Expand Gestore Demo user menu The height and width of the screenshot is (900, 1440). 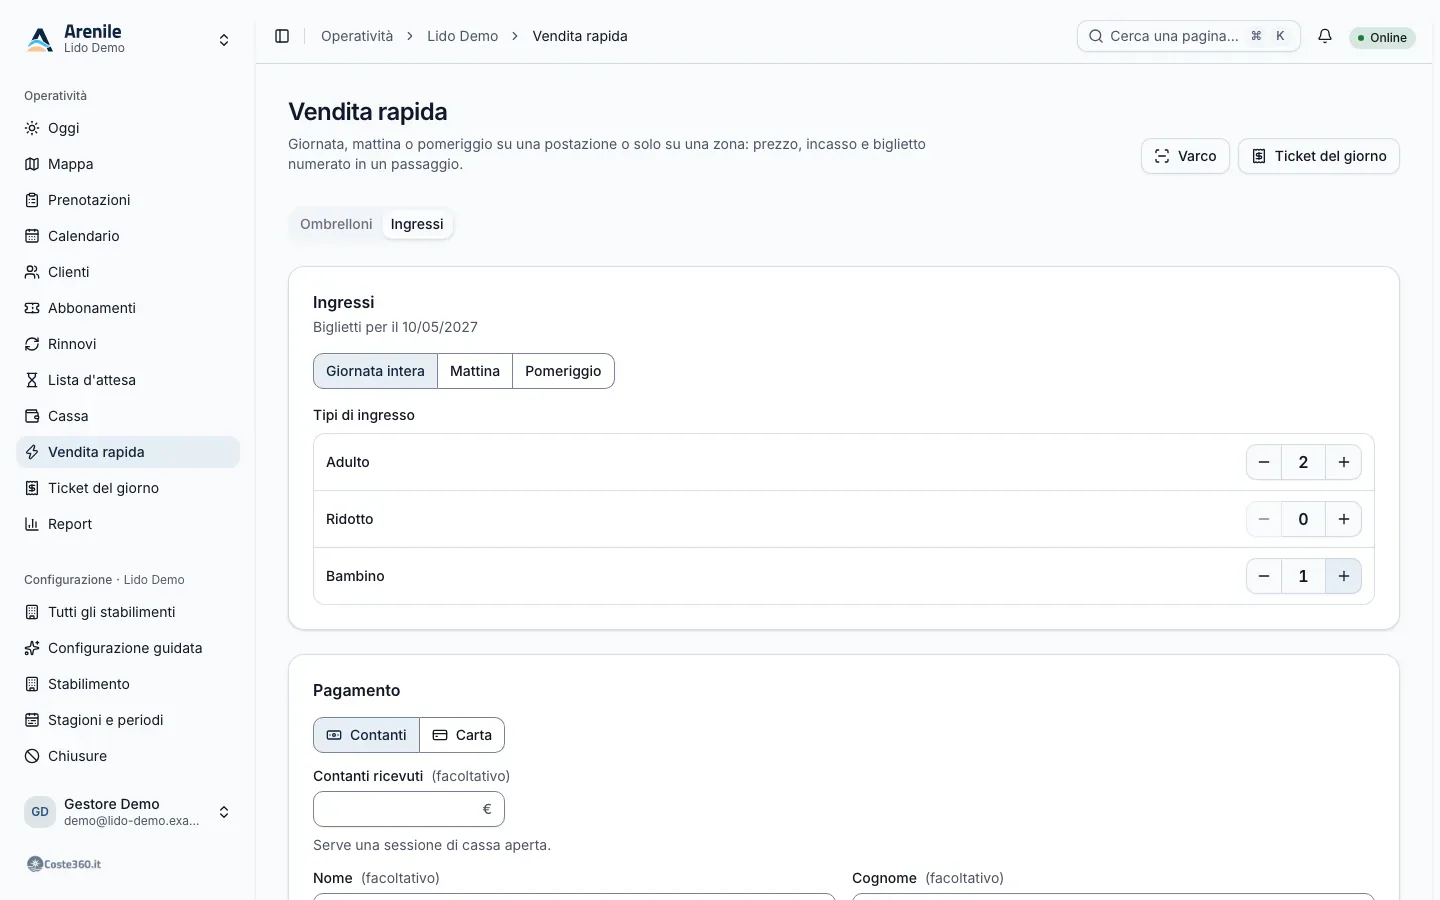click(x=128, y=812)
